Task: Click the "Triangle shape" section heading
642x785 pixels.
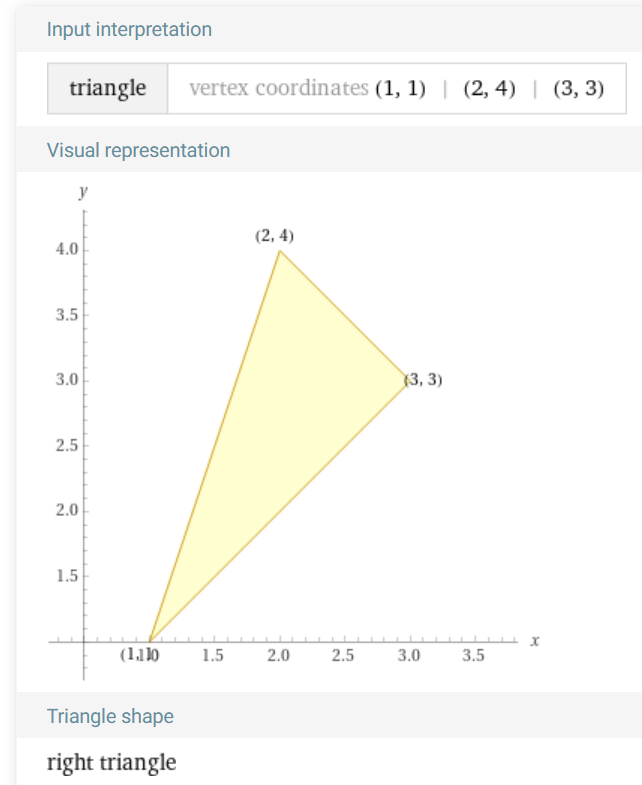Action: 110,716
